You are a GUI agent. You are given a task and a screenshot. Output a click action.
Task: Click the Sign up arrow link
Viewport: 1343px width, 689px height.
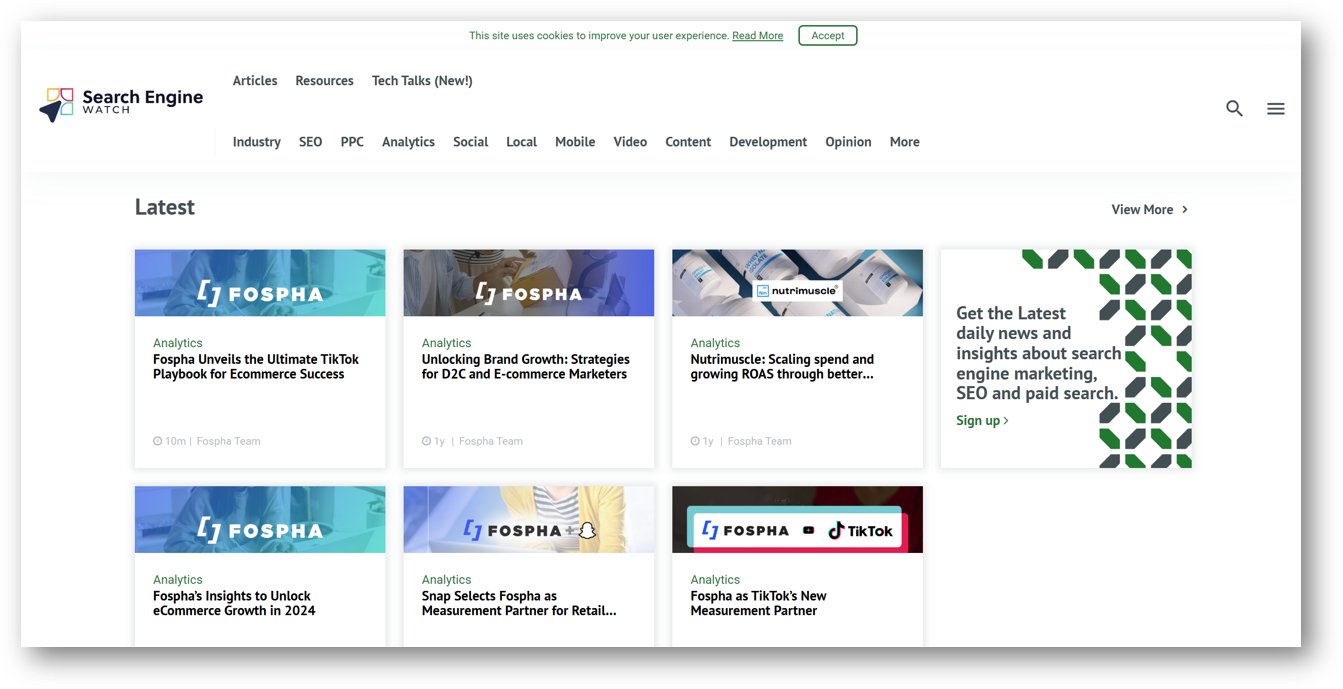point(1005,421)
